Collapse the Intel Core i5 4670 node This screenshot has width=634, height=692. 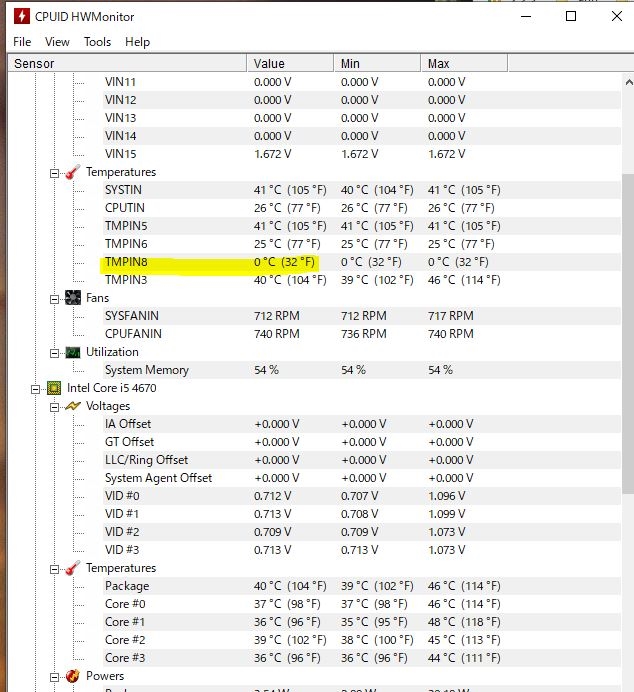click(x=35, y=389)
